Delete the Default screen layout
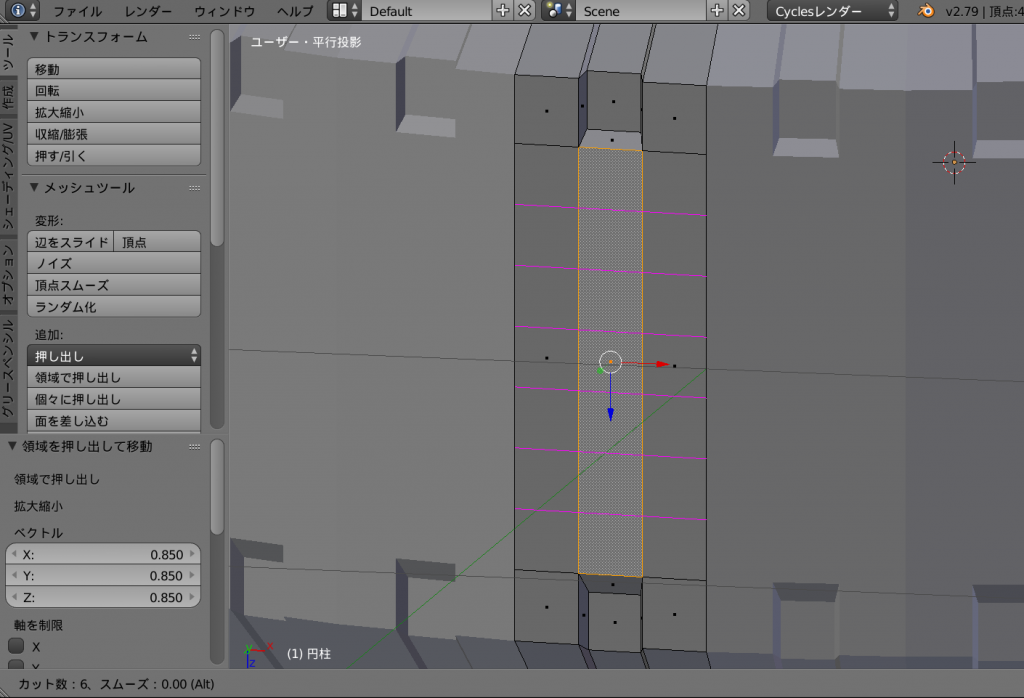This screenshot has width=1024, height=698. 525,11
